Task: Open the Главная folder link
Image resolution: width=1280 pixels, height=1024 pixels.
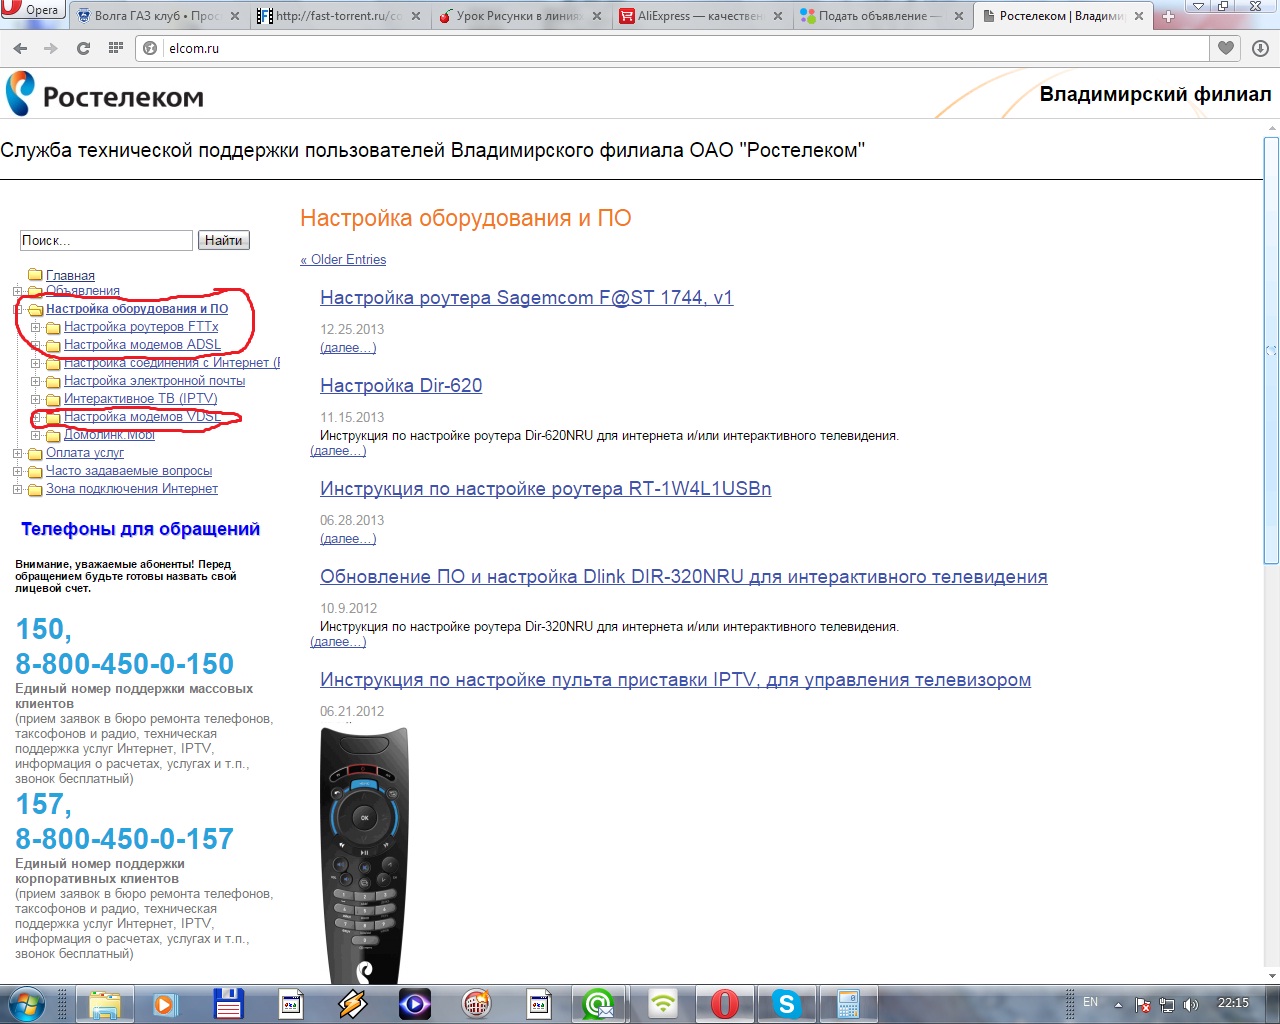Action: pyautogui.click(x=70, y=275)
